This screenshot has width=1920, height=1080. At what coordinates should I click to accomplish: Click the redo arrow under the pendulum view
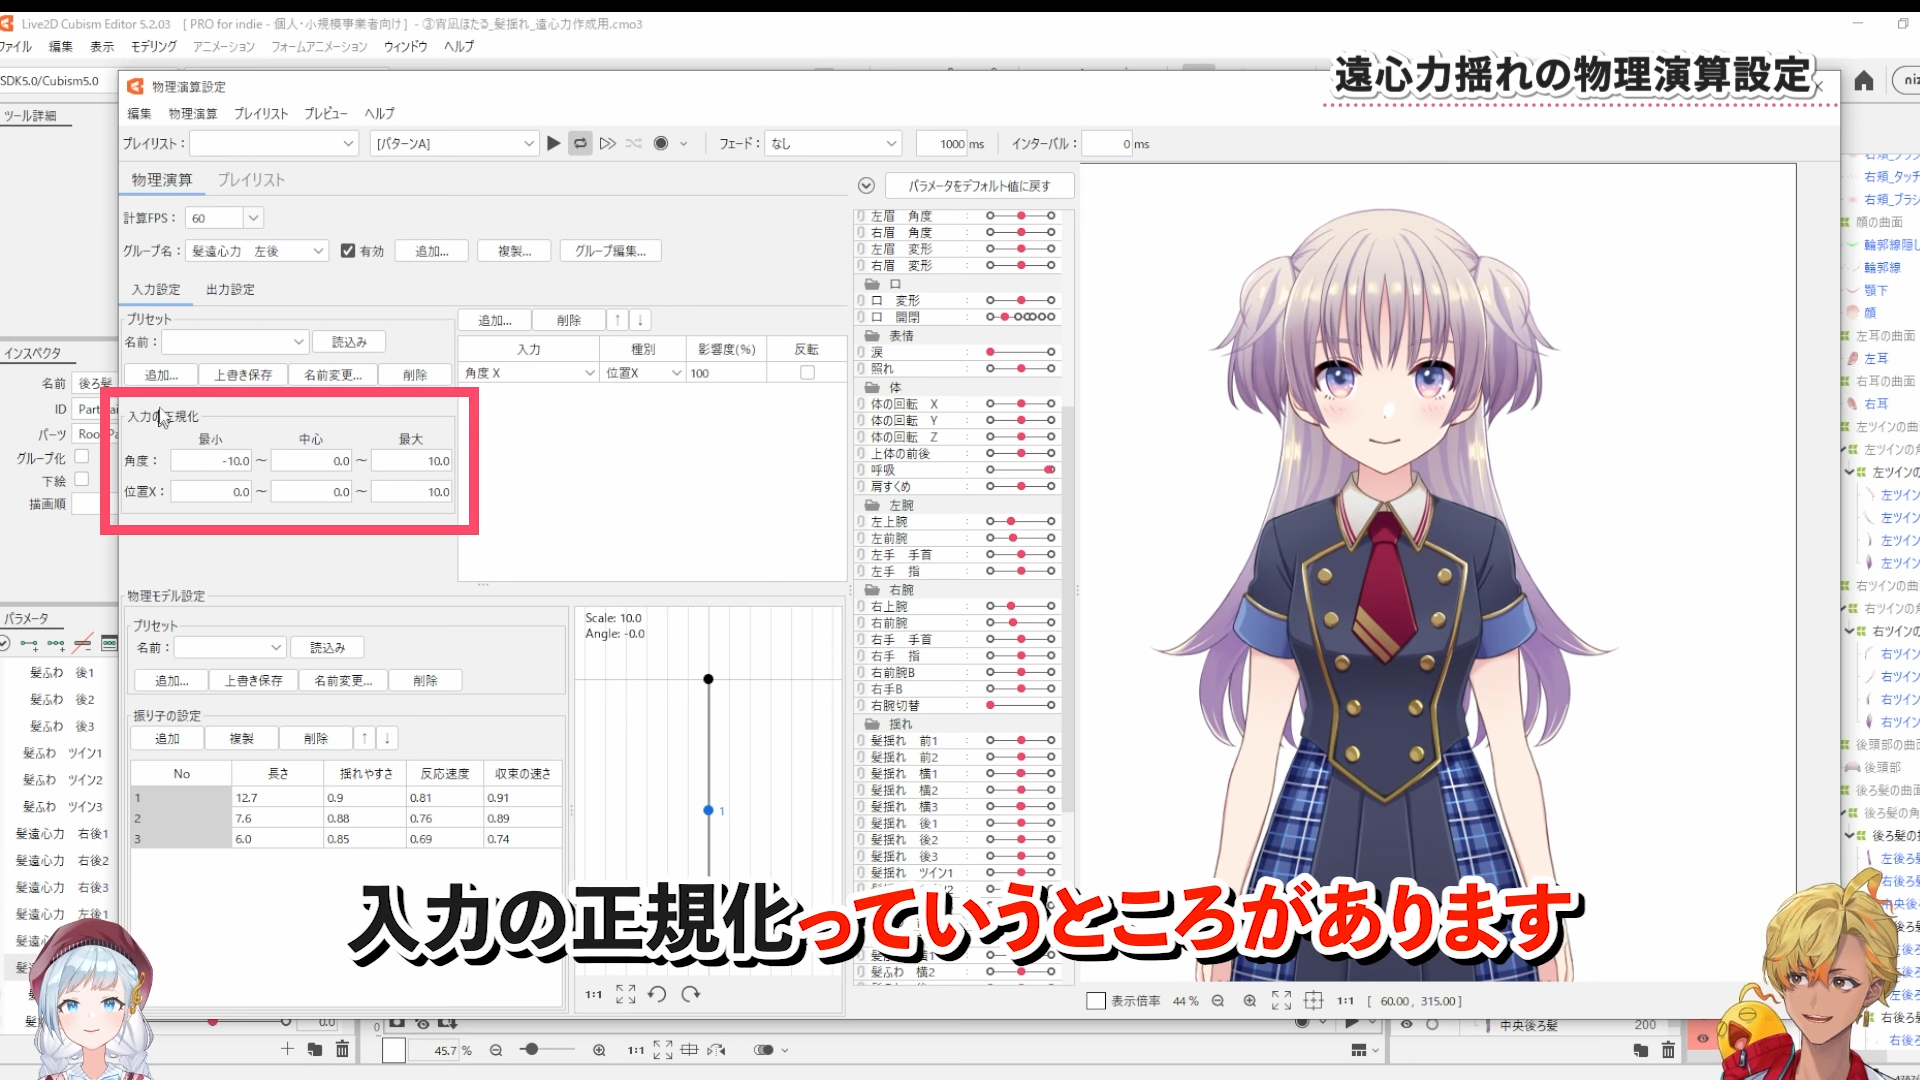691,994
